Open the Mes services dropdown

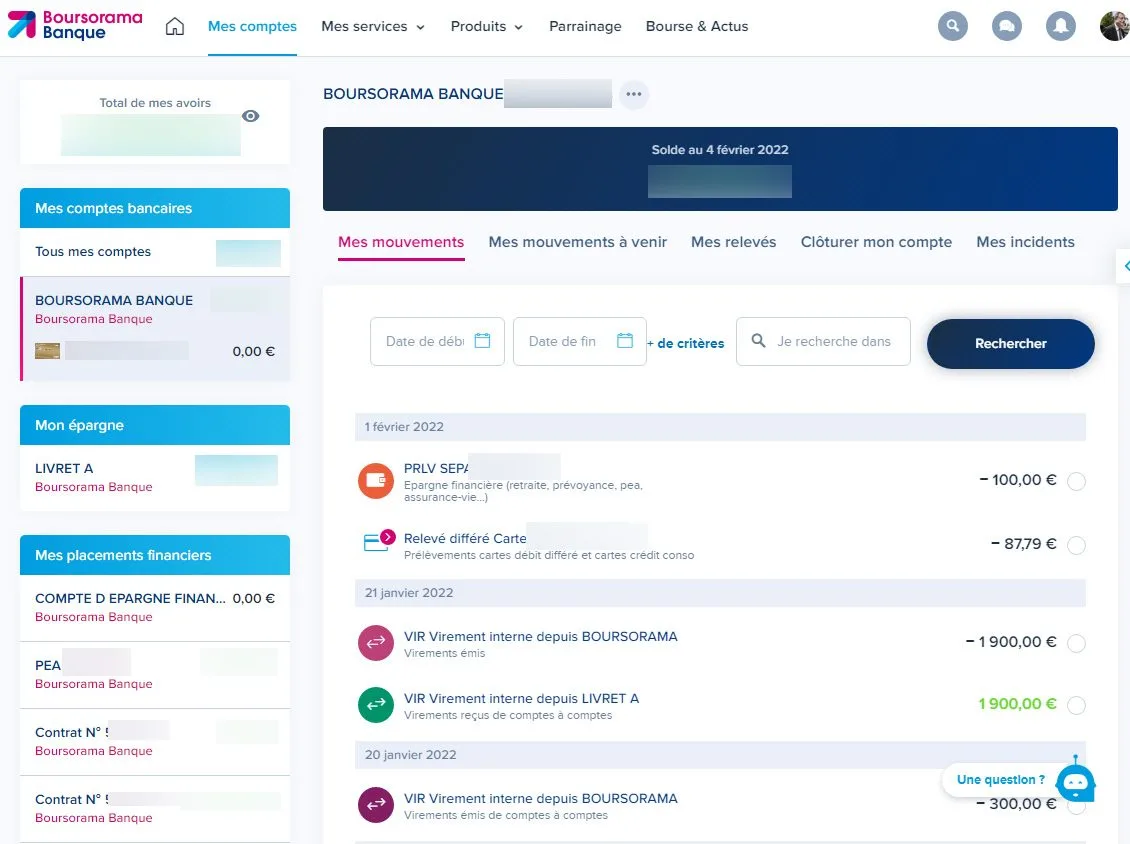point(373,27)
